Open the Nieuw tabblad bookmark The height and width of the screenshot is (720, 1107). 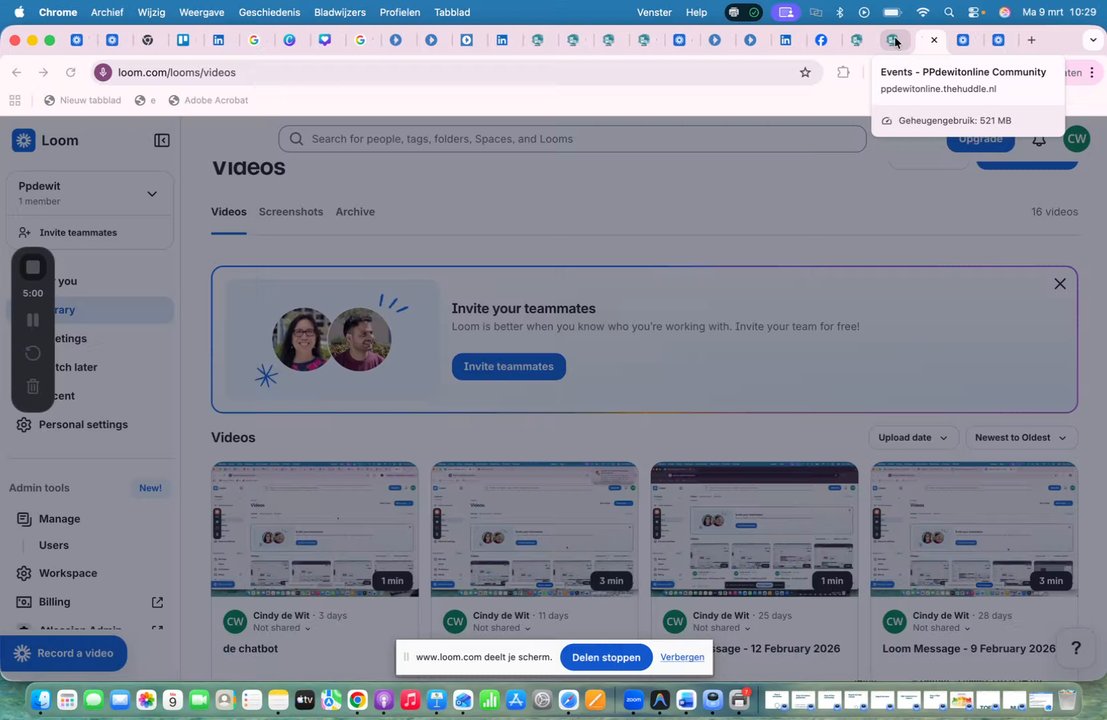click(x=83, y=100)
